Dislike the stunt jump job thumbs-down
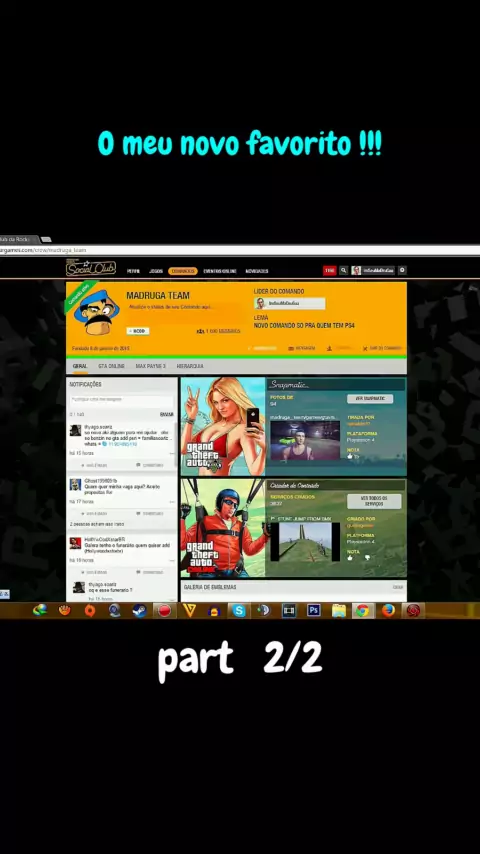 click(x=367, y=557)
